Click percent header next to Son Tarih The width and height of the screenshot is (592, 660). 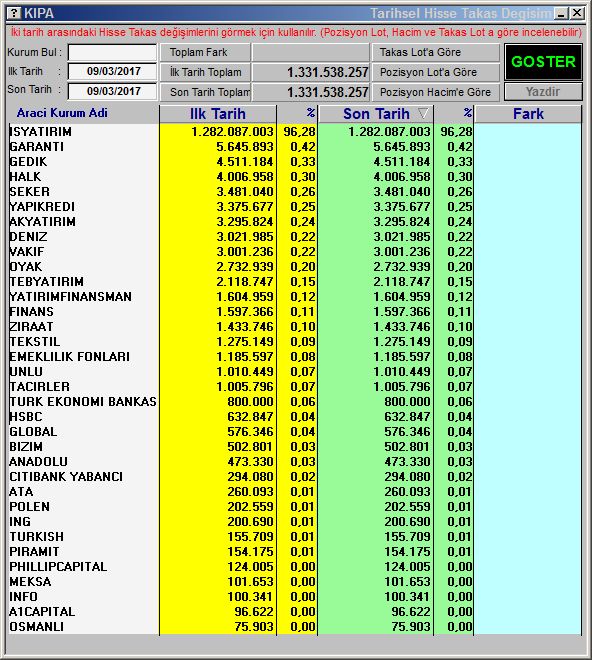coord(454,114)
